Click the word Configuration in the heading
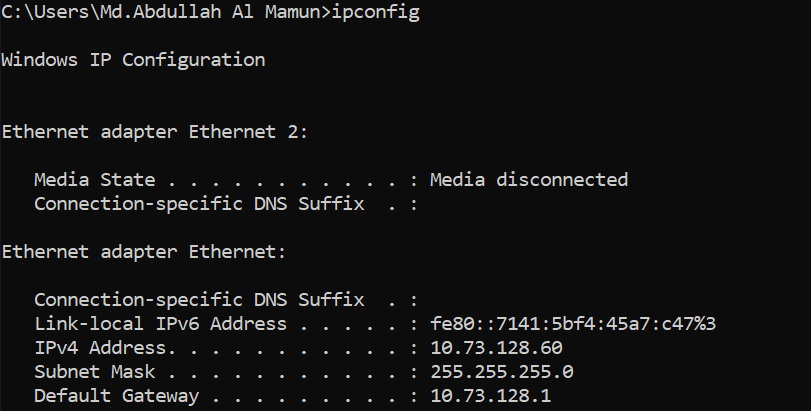The image size is (811, 411). pyautogui.click(x=194, y=60)
